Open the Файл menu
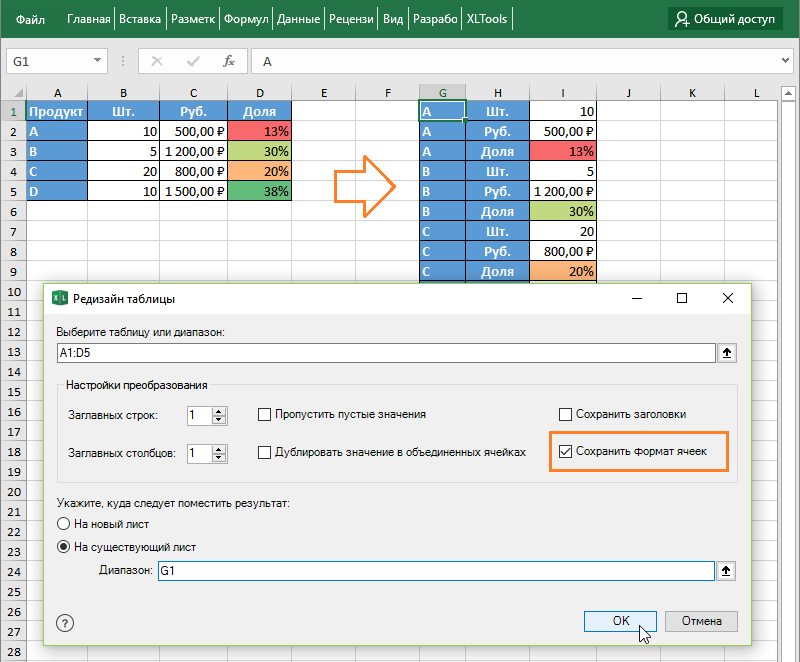The height and width of the screenshot is (662, 800). click(x=29, y=18)
